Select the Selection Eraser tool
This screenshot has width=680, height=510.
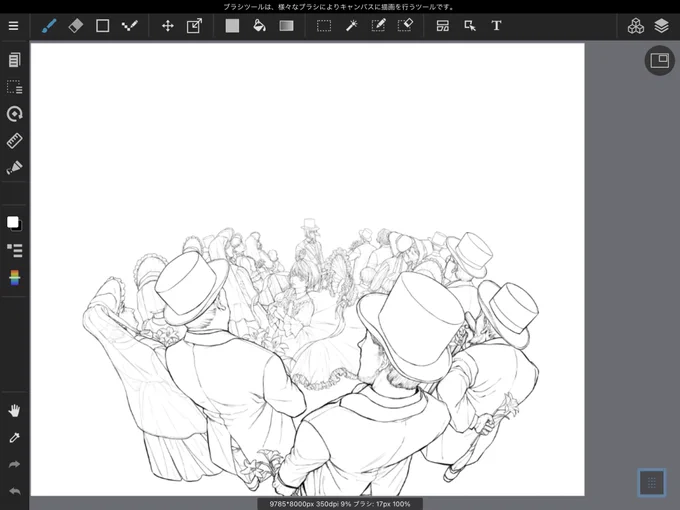coord(405,26)
